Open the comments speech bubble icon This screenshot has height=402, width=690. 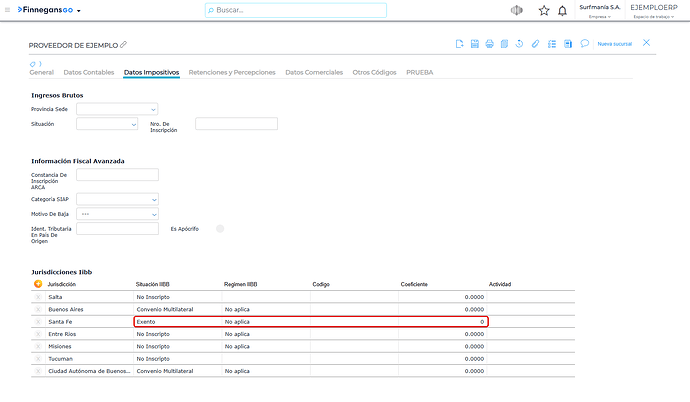(584, 43)
